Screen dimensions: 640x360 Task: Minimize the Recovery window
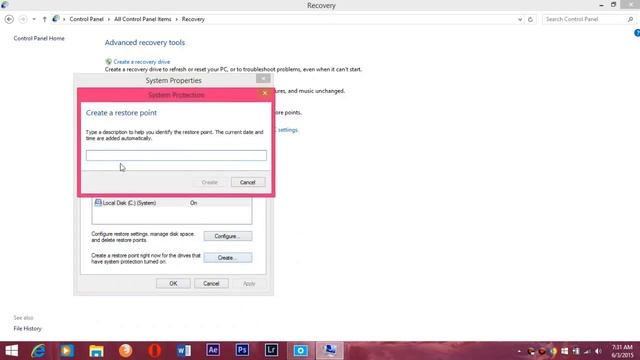coord(601,5)
